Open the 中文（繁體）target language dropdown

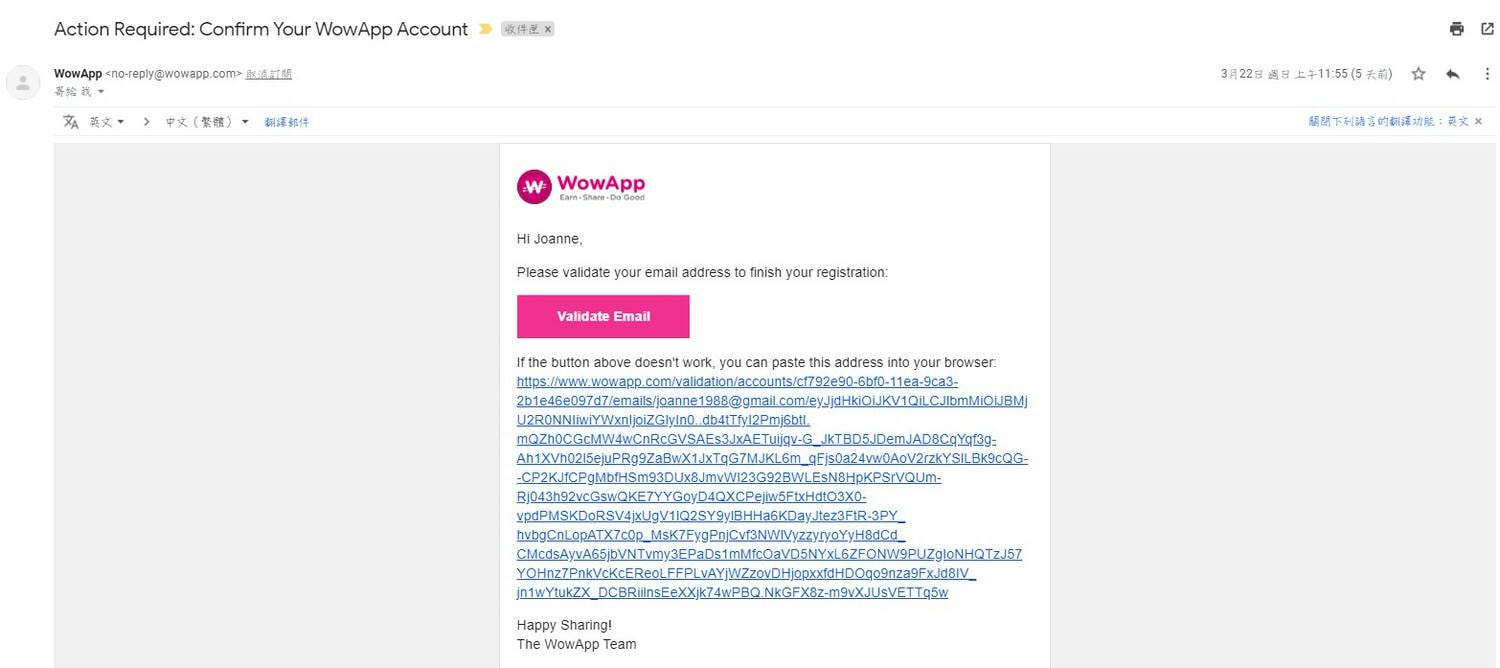point(207,122)
